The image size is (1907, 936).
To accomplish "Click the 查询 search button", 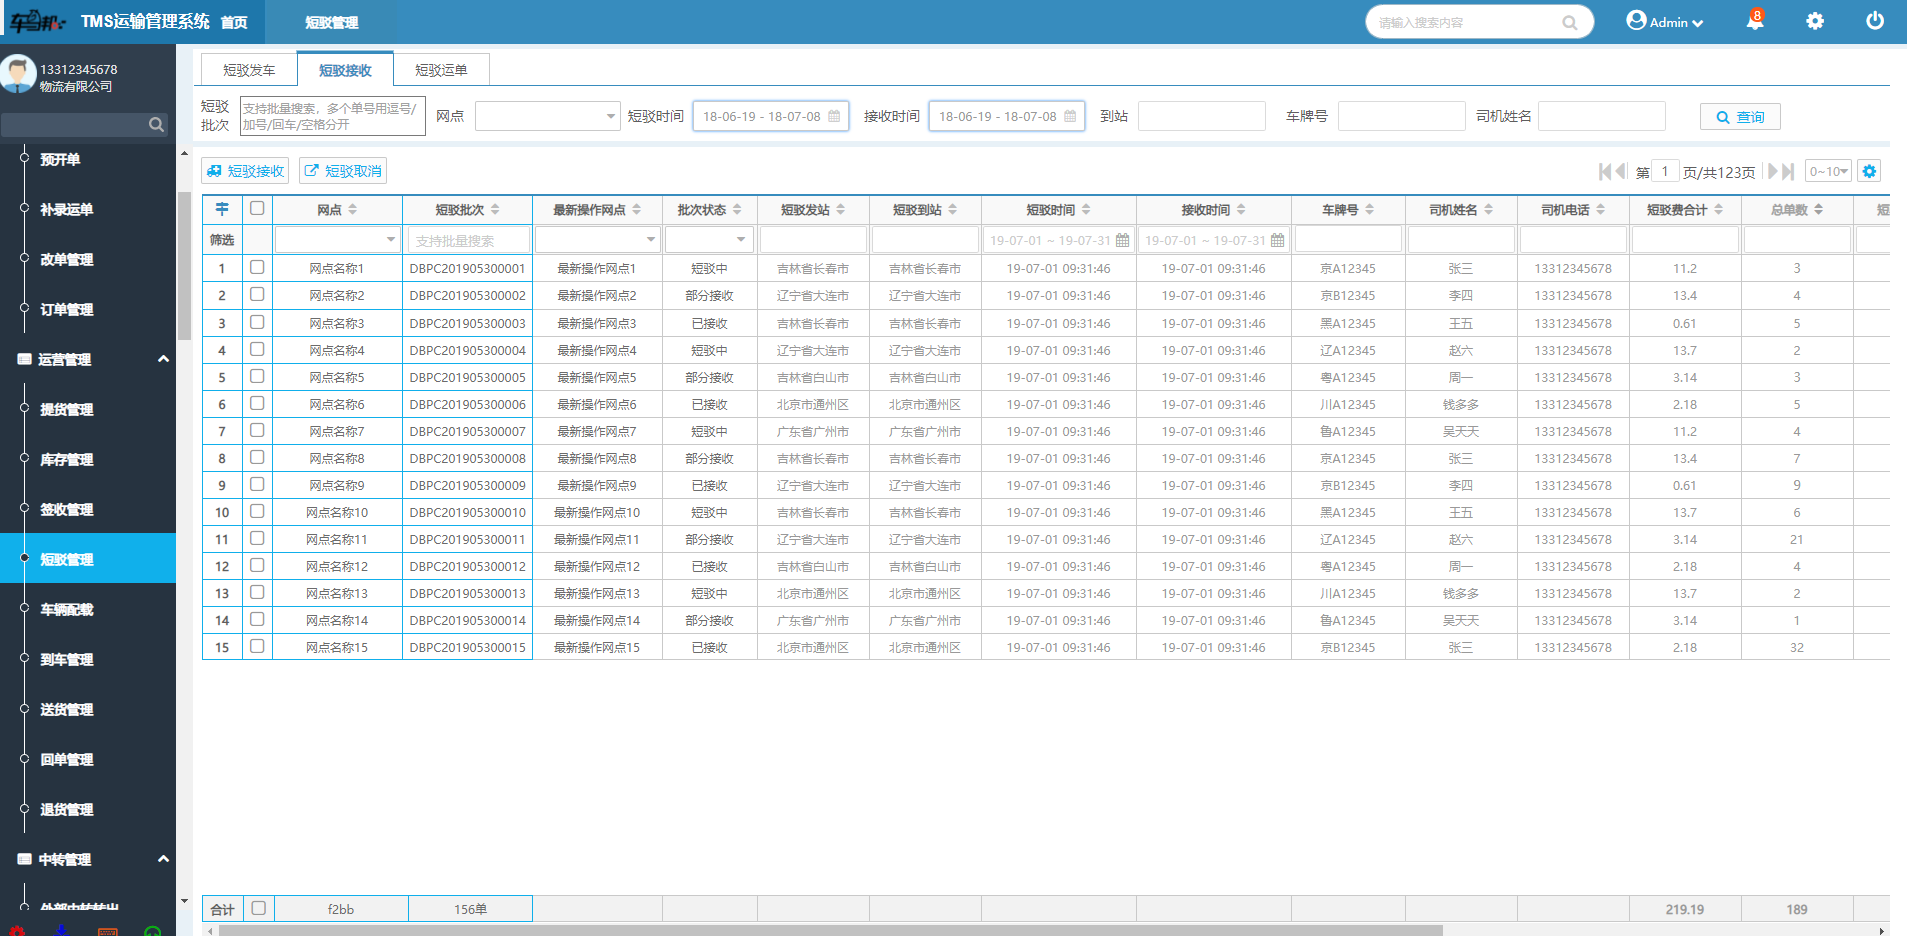I will [x=1740, y=117].
